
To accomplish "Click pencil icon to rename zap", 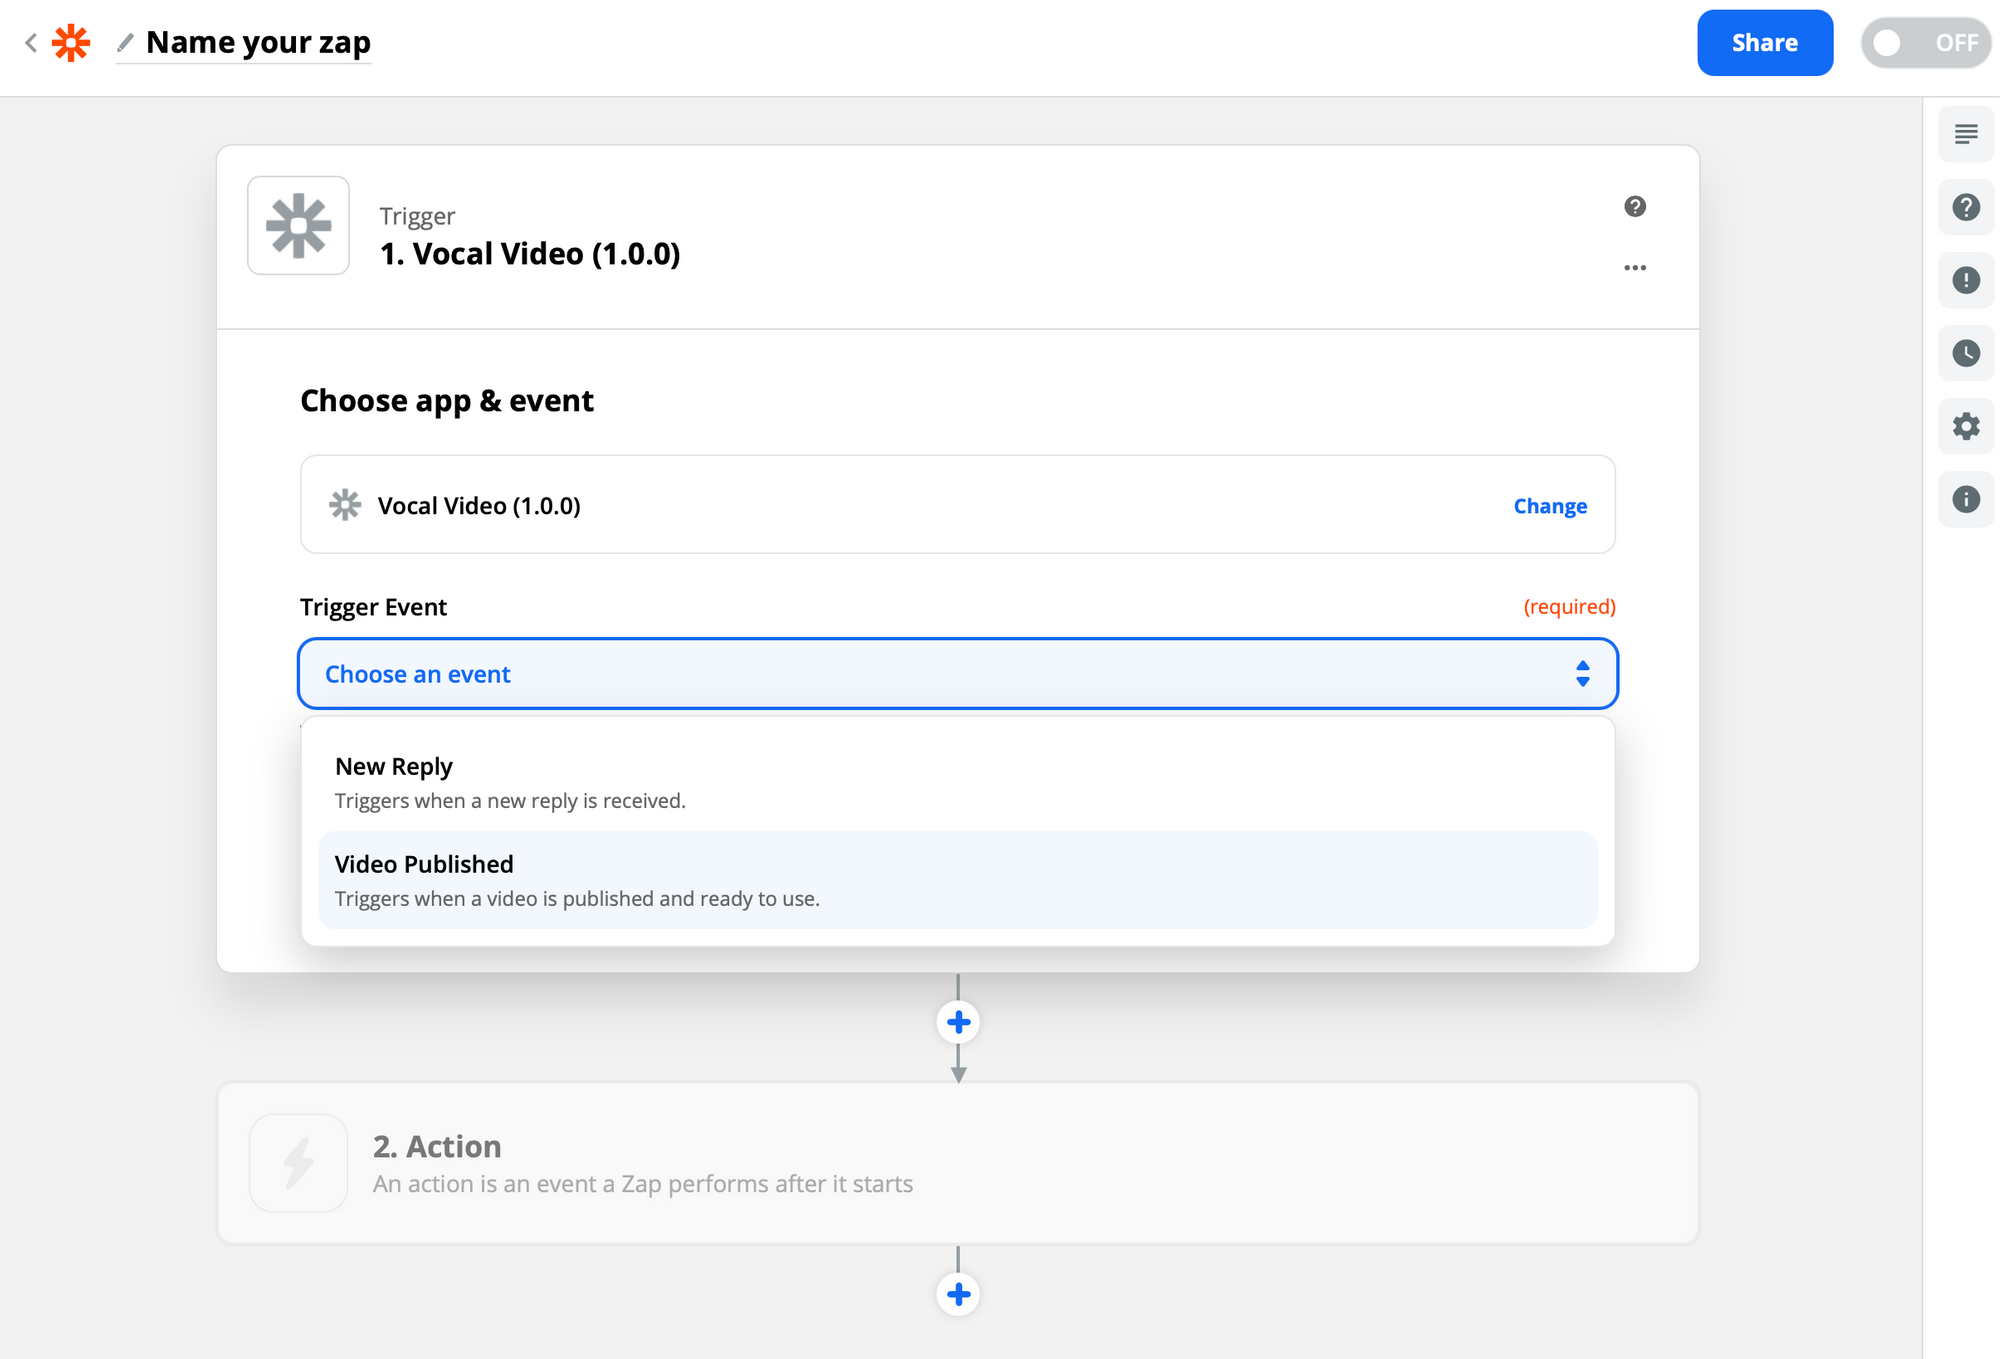I will pos(125,43).
